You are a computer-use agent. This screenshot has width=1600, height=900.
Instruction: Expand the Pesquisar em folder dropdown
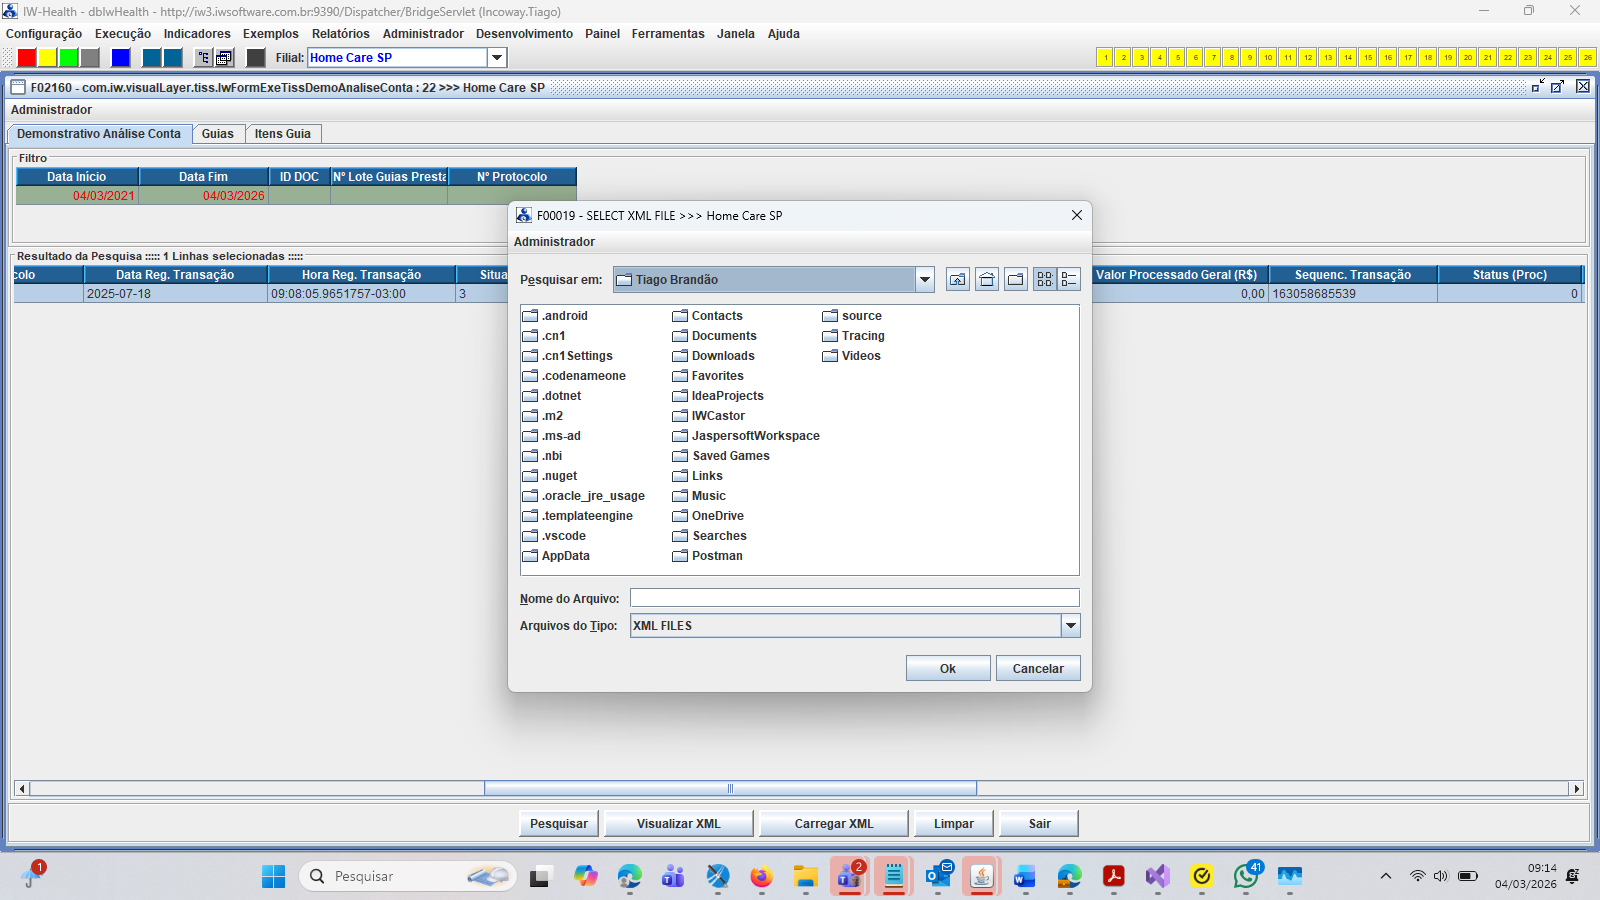pos(925,280)
